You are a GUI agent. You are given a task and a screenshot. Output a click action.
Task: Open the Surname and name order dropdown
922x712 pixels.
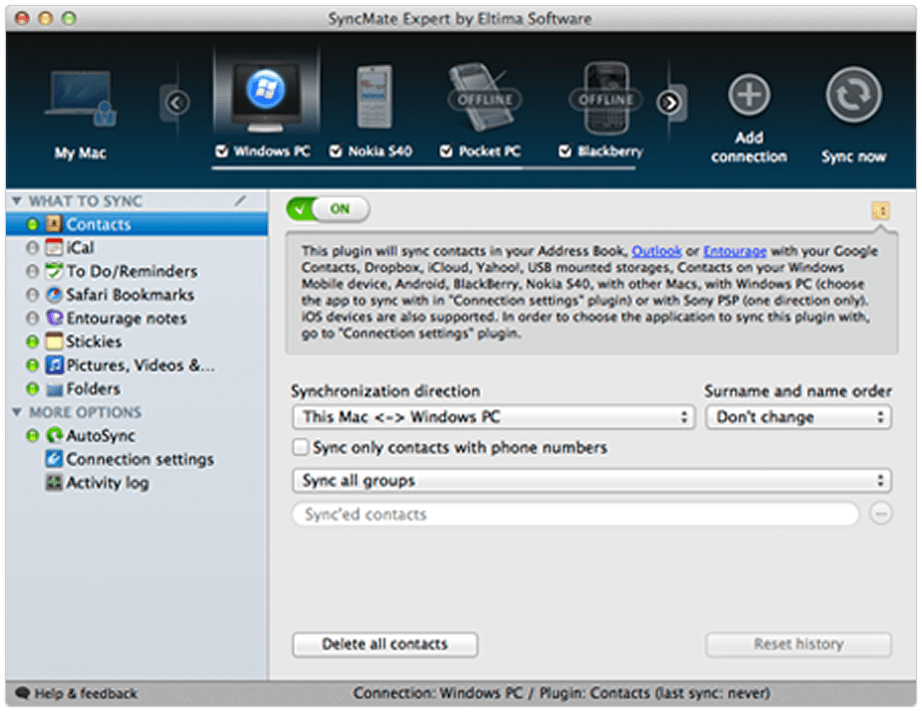799,417
